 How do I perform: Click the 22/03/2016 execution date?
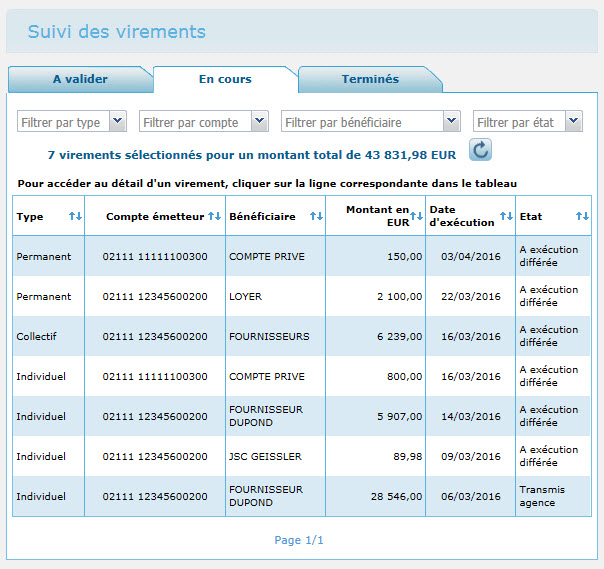tap(471, 296)
